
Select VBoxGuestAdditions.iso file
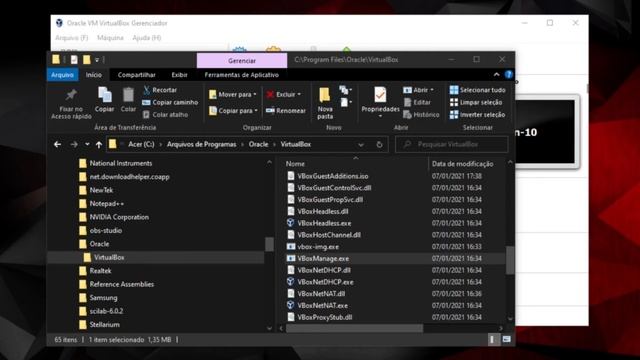click(333, 176)
